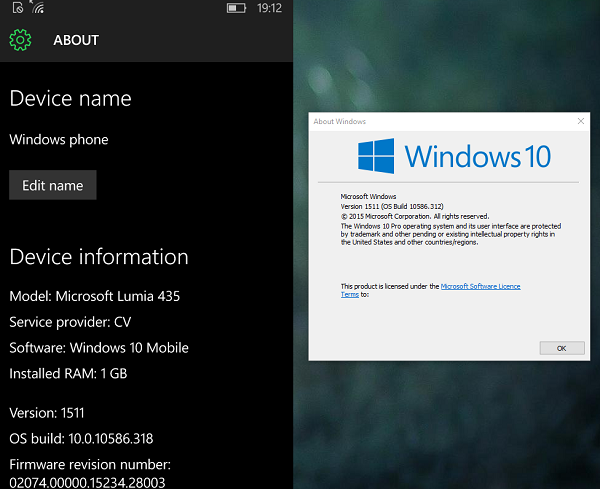Image resolution: width=600 pixels, height=489 pixels.
Task: Select the 2015 Microsoft Corporation copyright line
Action: click(415, 216)
